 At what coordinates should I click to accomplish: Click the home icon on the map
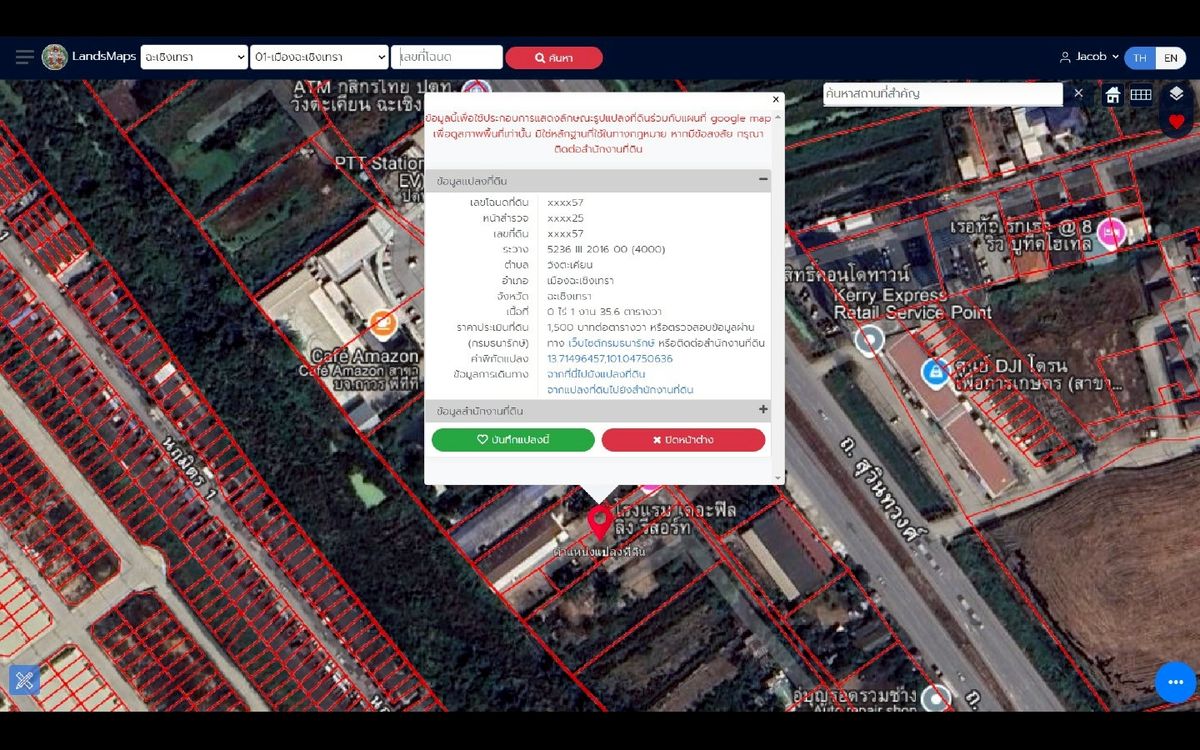(1112, 95)
